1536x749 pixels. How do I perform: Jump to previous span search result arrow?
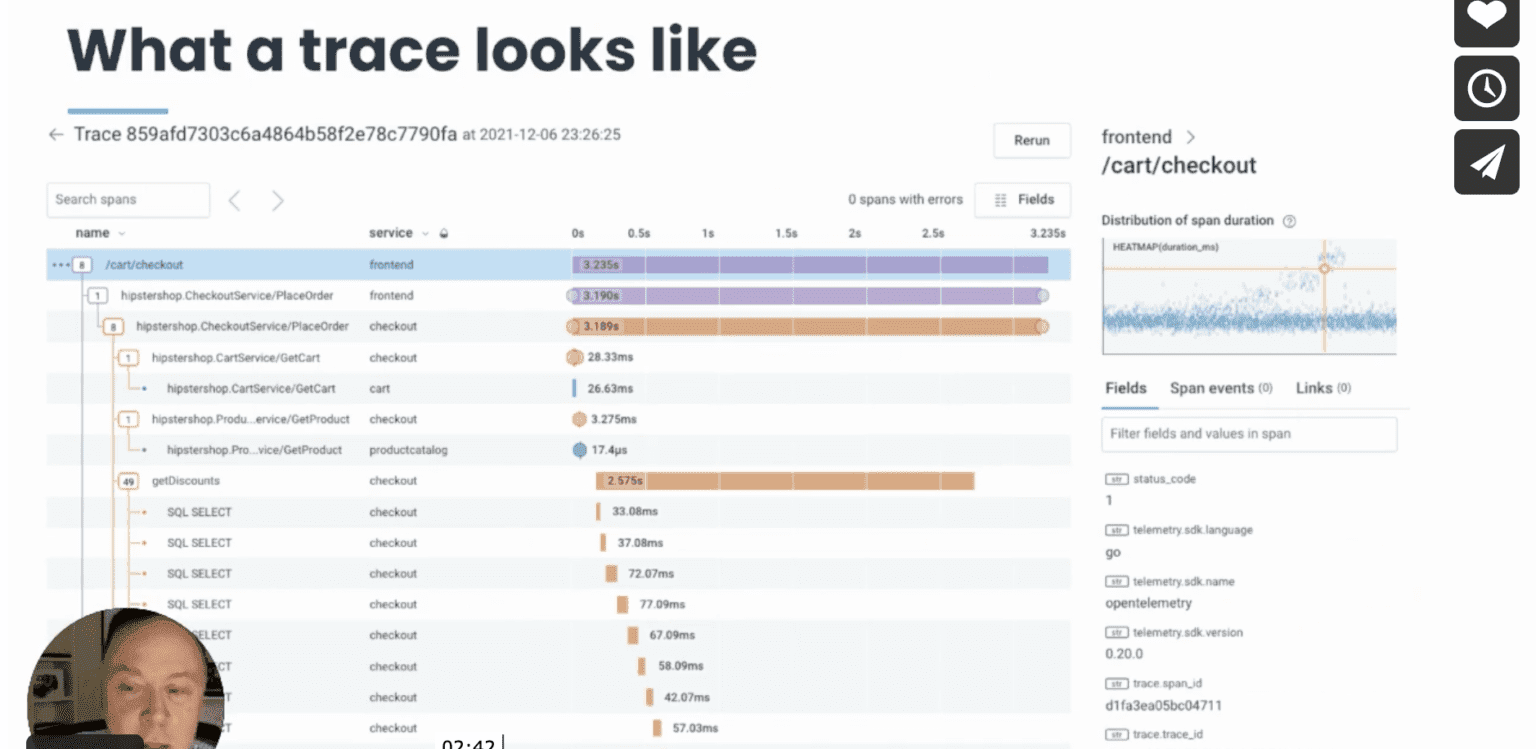234,201
